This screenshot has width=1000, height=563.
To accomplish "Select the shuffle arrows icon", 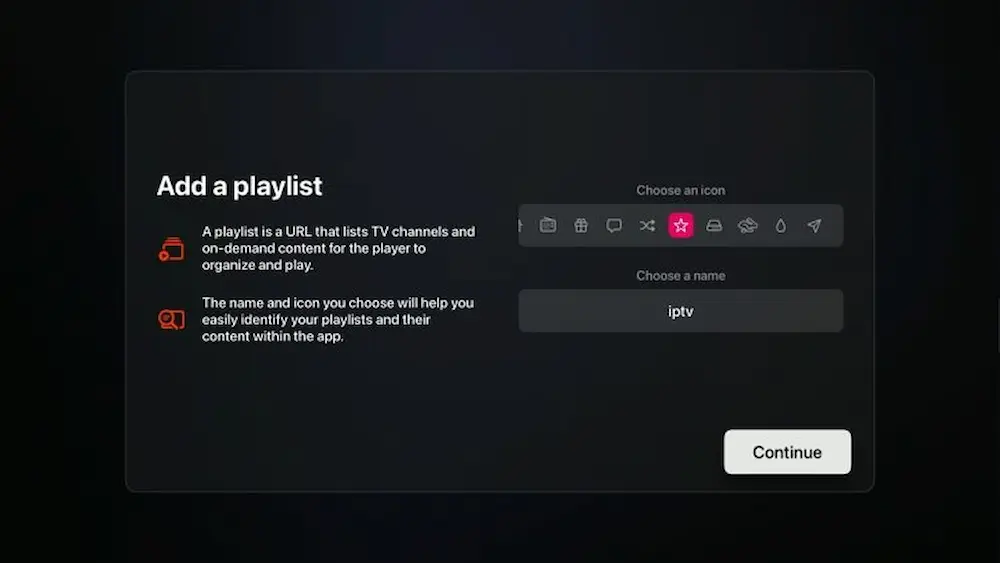I will click(647, 226).
